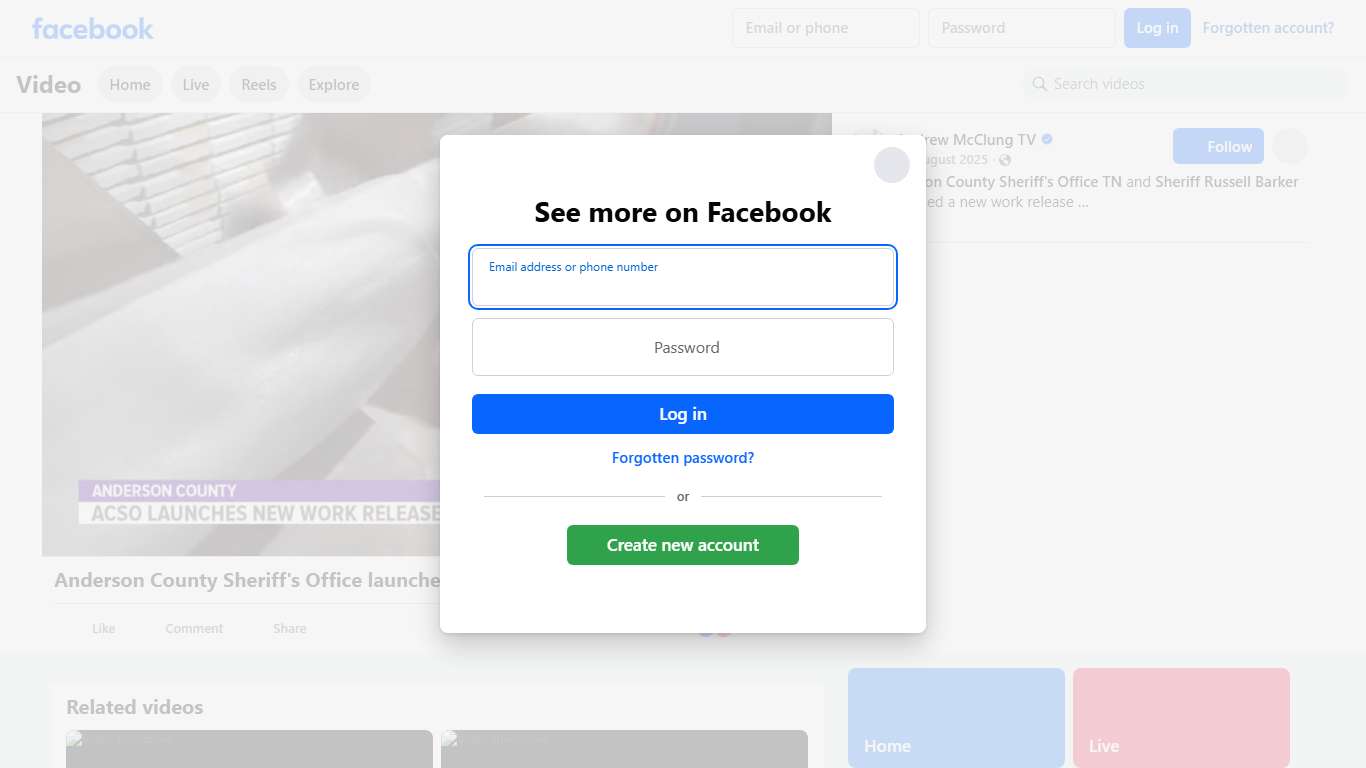Select the Home tab in Video navigation
Viewport: 1366px width, 768px height.
[130, 85]
